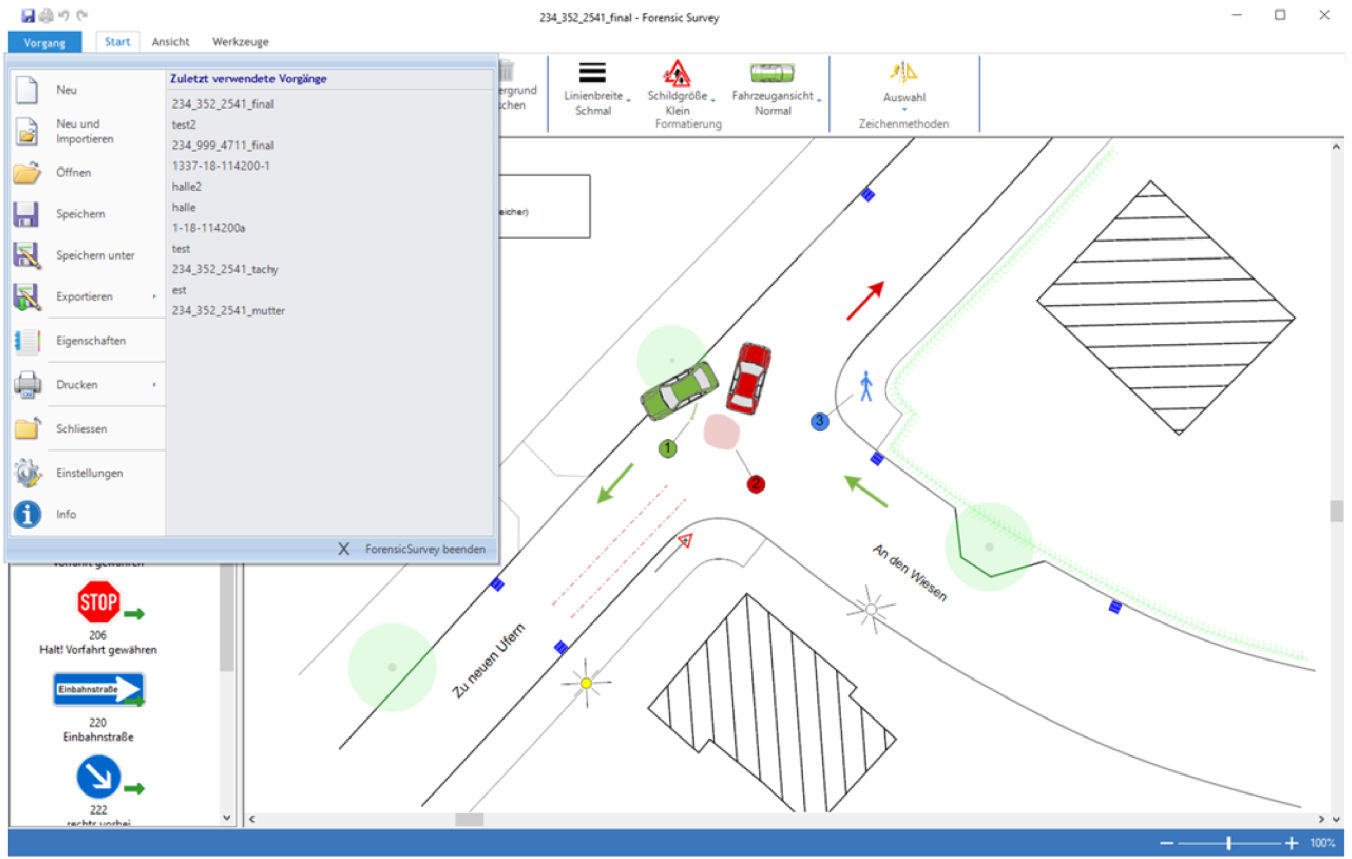
Task: Switch to the Ansicht ribbon tab
Action: 170,42
